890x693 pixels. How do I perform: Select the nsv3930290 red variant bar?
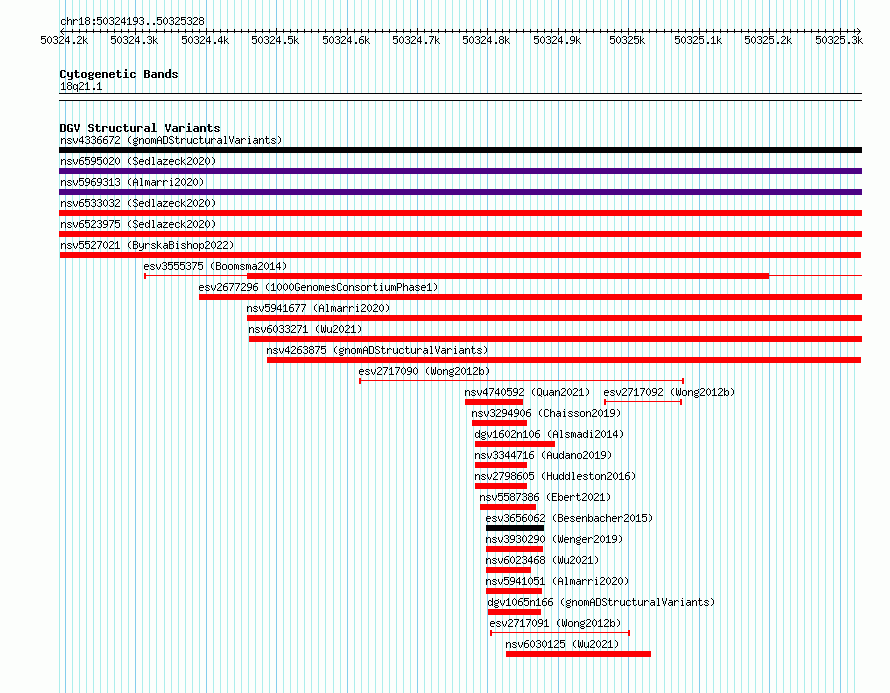click(x=514, y=549)
